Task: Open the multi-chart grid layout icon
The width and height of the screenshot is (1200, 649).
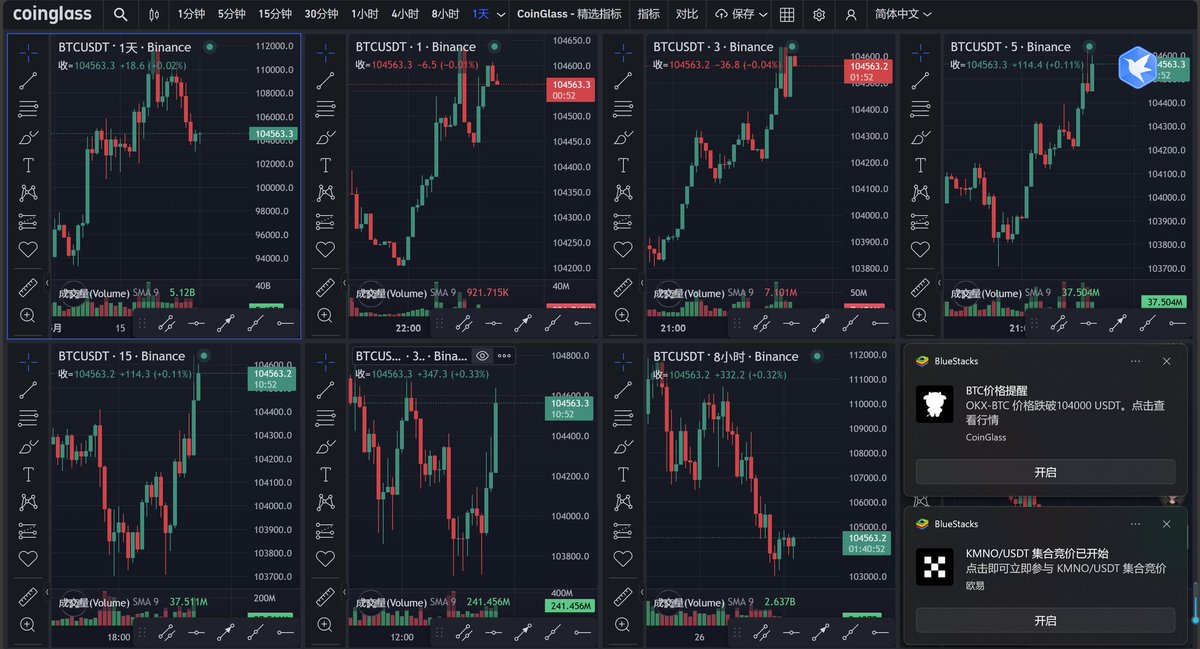Action: click(x=787, y=15)
